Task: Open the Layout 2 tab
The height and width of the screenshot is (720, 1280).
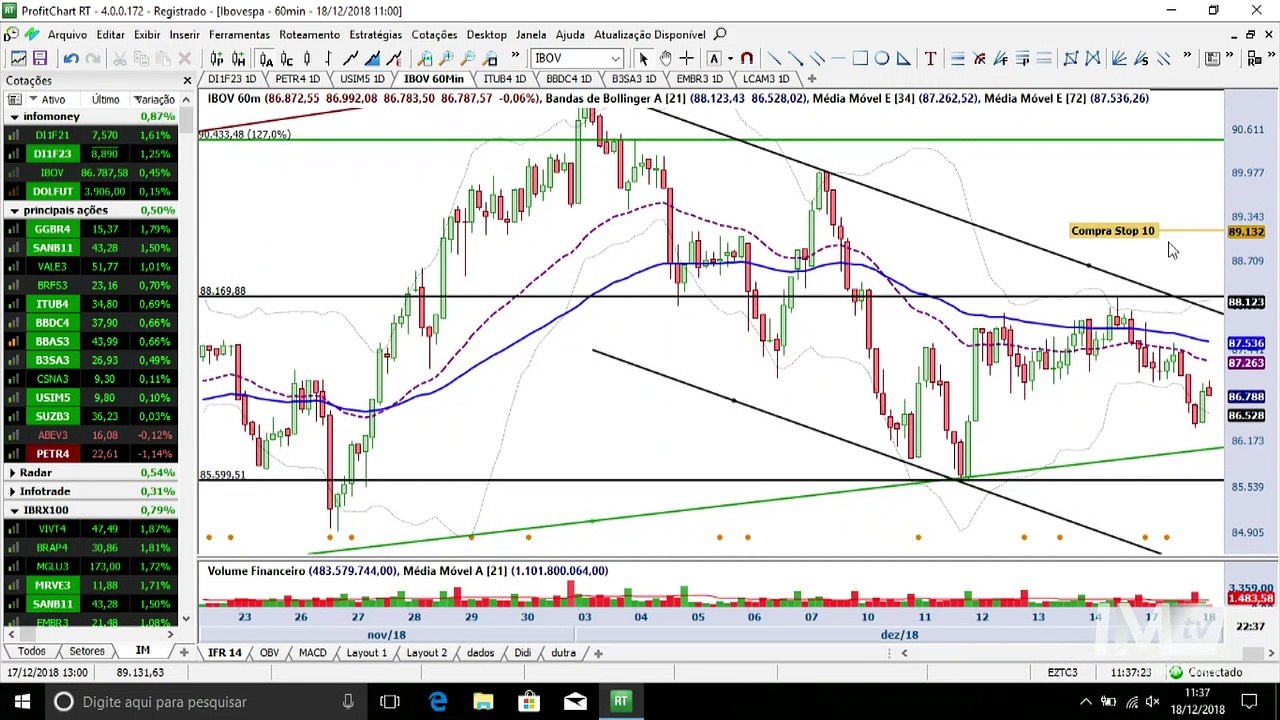Action: tap(427, 653)
